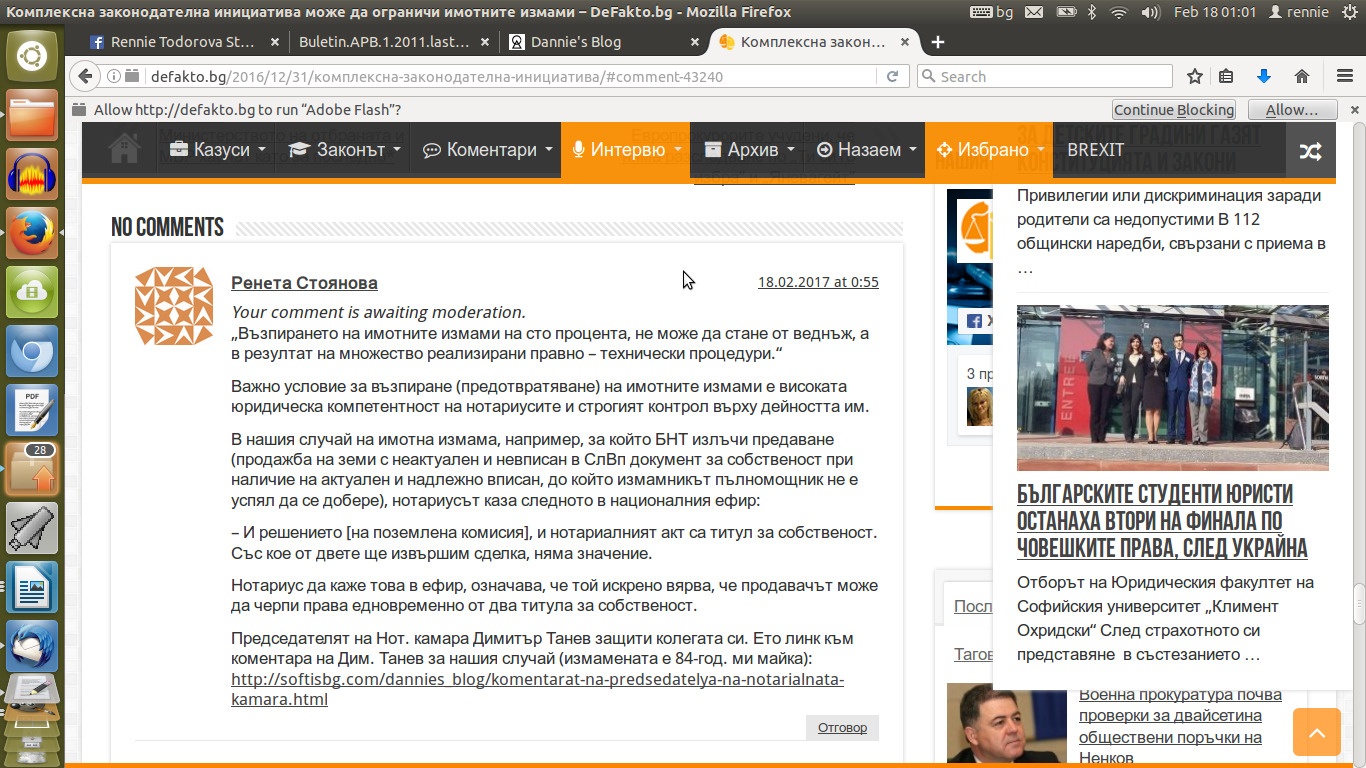Show the bookmarks list icon
1366x768 pixels.
coord(1226,77)
